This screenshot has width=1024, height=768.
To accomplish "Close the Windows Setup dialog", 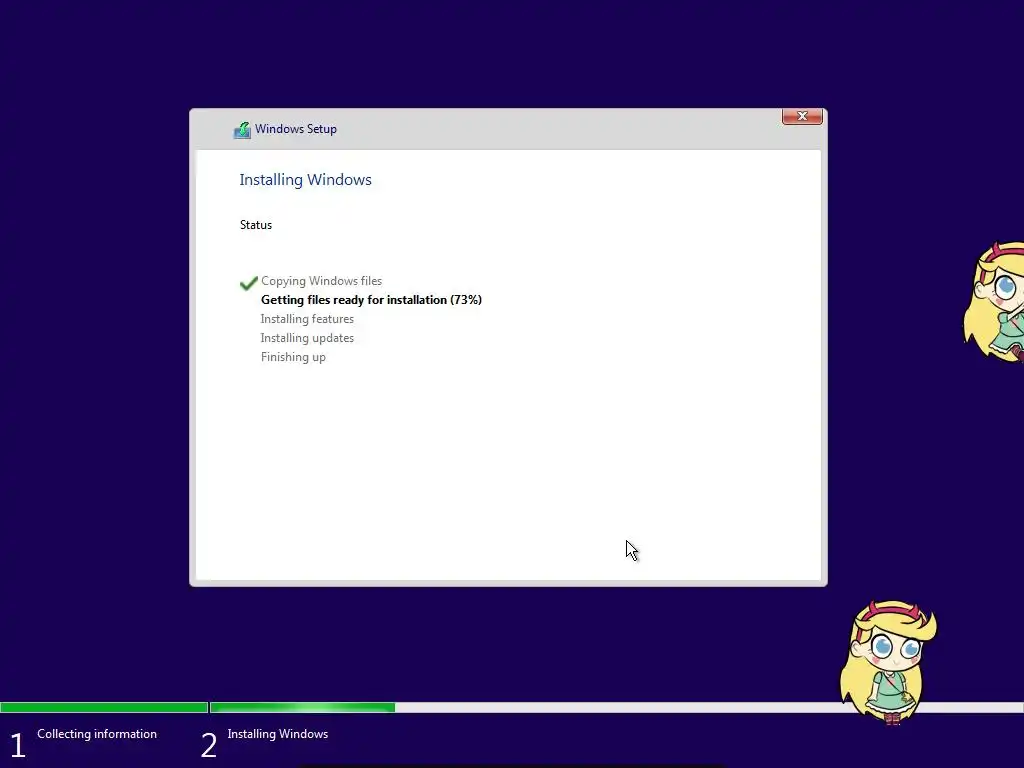I will [802, 116].
